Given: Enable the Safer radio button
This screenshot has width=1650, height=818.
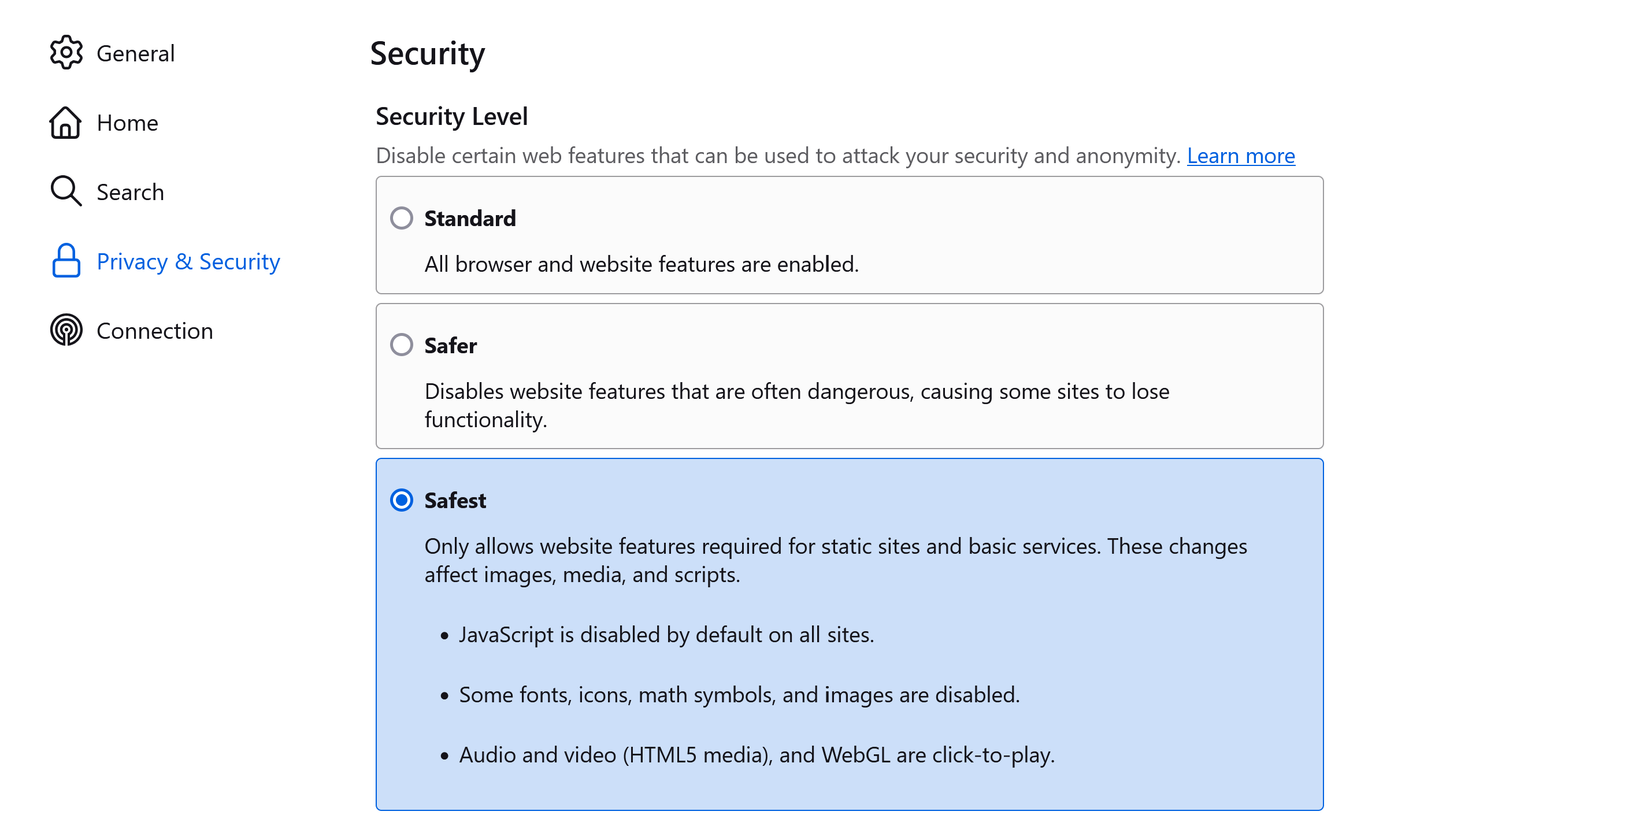Looking at the screenshot, I should [x=402, y=345].
